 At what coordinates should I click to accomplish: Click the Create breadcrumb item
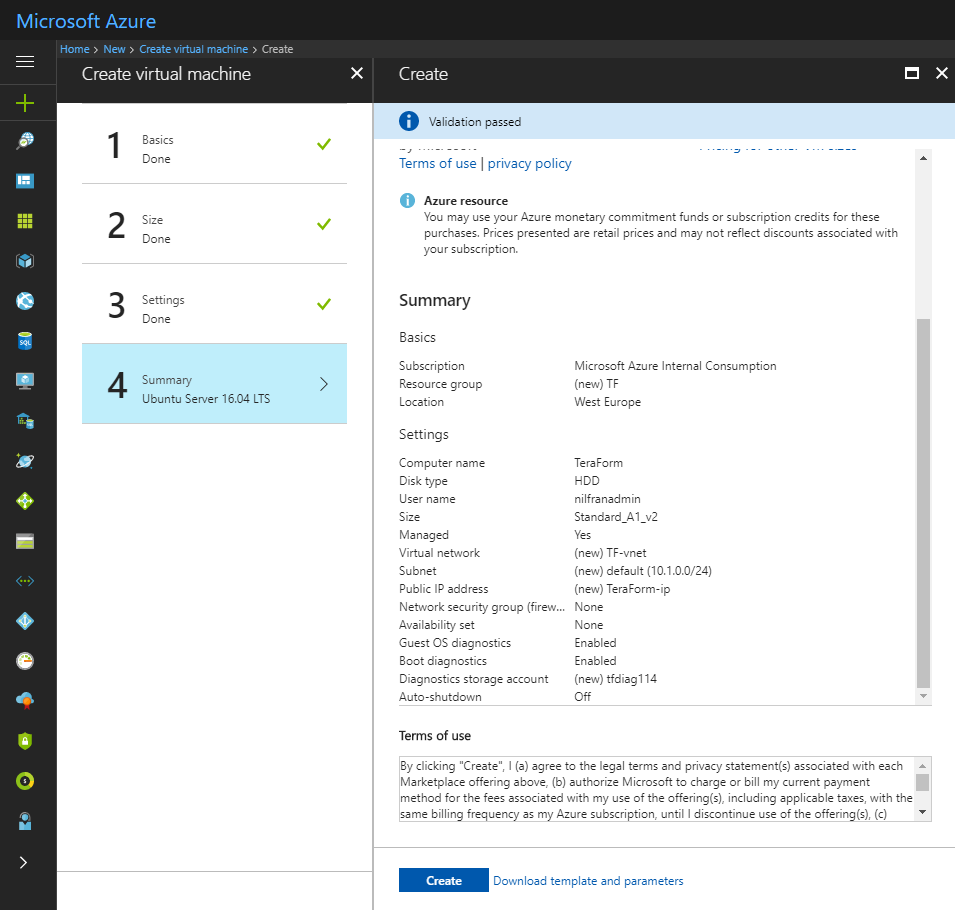[x=277, y=49]
